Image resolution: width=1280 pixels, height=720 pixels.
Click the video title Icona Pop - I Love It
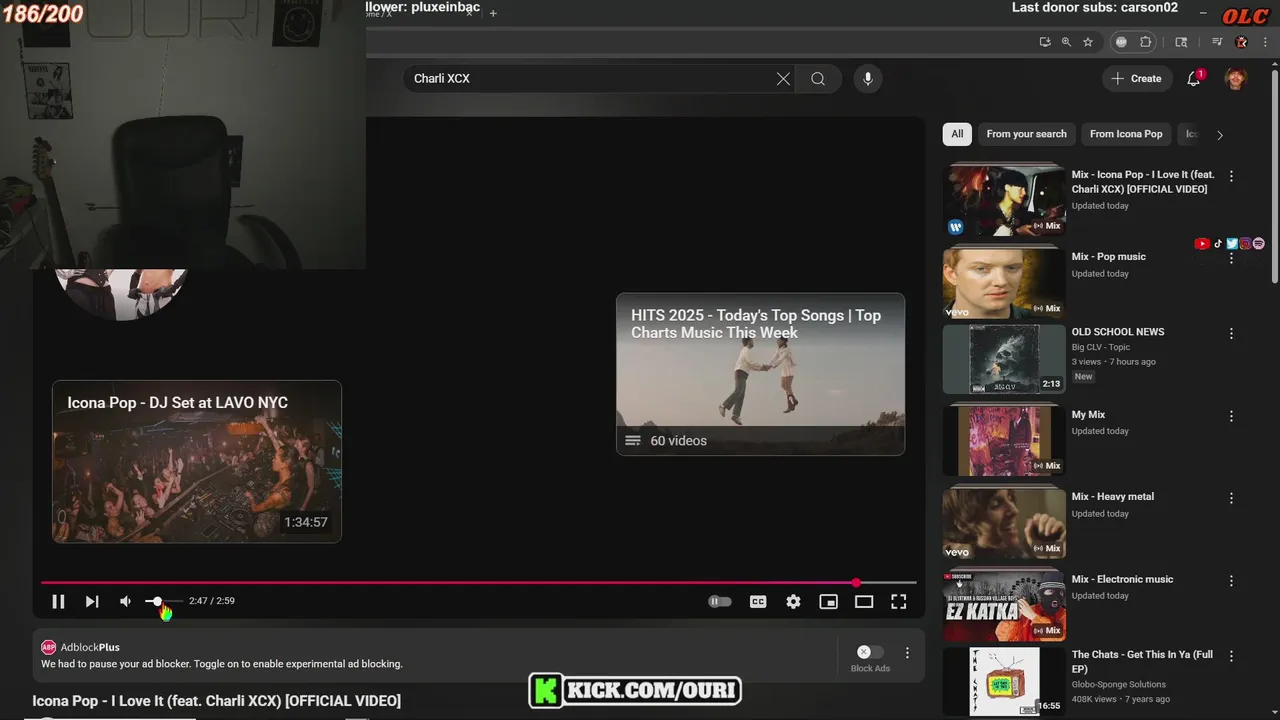tap(217, 701)
